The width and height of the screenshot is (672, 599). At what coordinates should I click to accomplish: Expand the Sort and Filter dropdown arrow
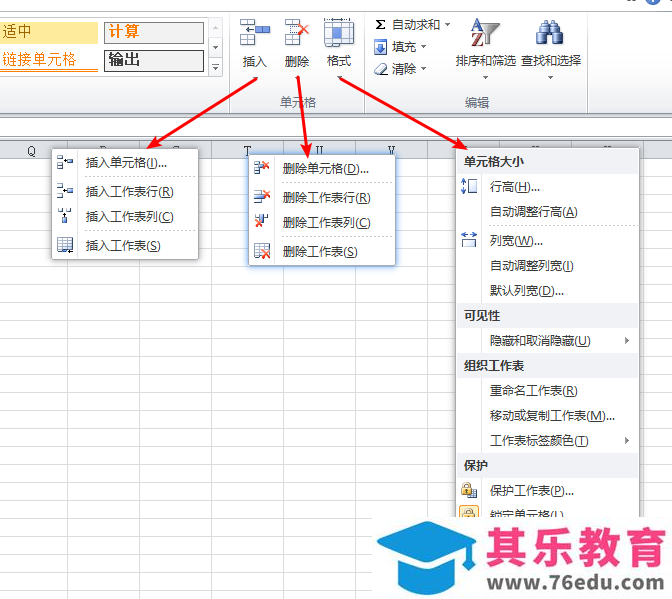click(x=485, y=78)
